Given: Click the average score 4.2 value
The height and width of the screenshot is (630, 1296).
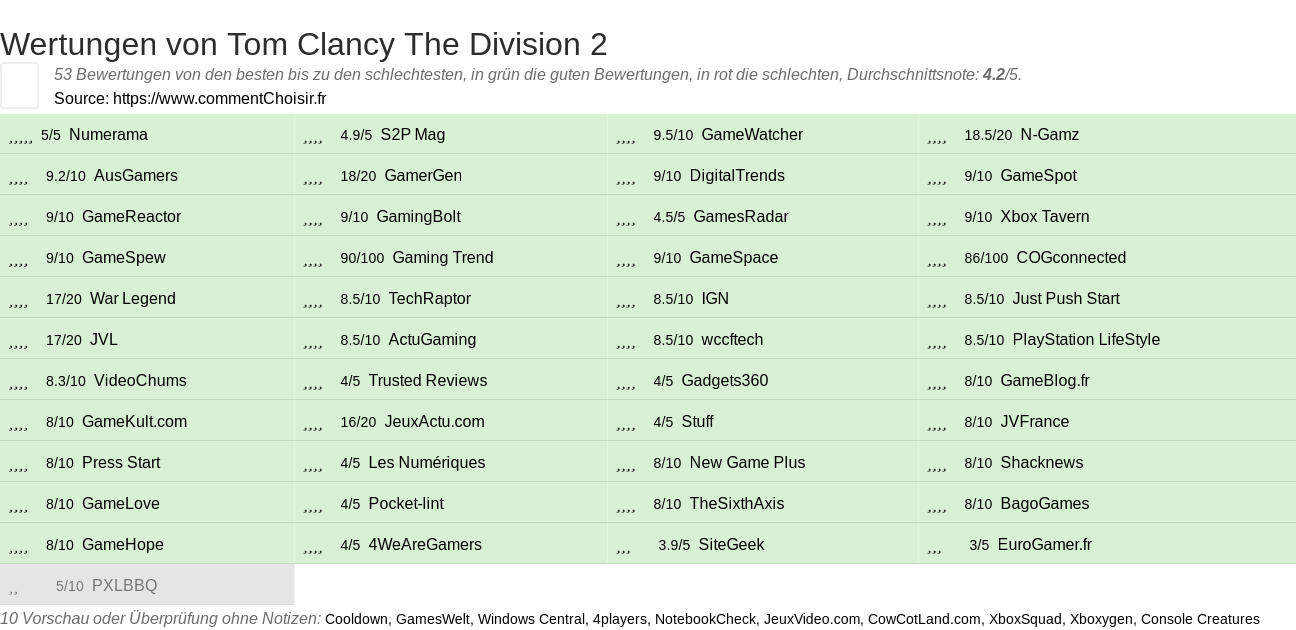Looking at the screenshot, I should (994, 75).
